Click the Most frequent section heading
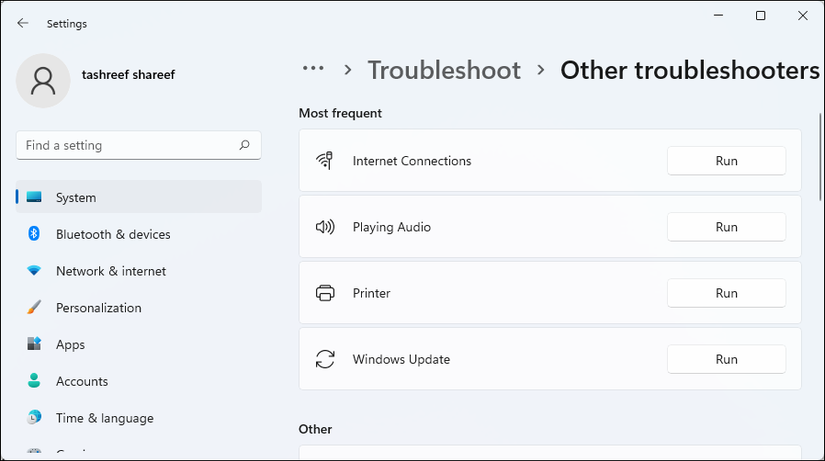 point(340,113)
